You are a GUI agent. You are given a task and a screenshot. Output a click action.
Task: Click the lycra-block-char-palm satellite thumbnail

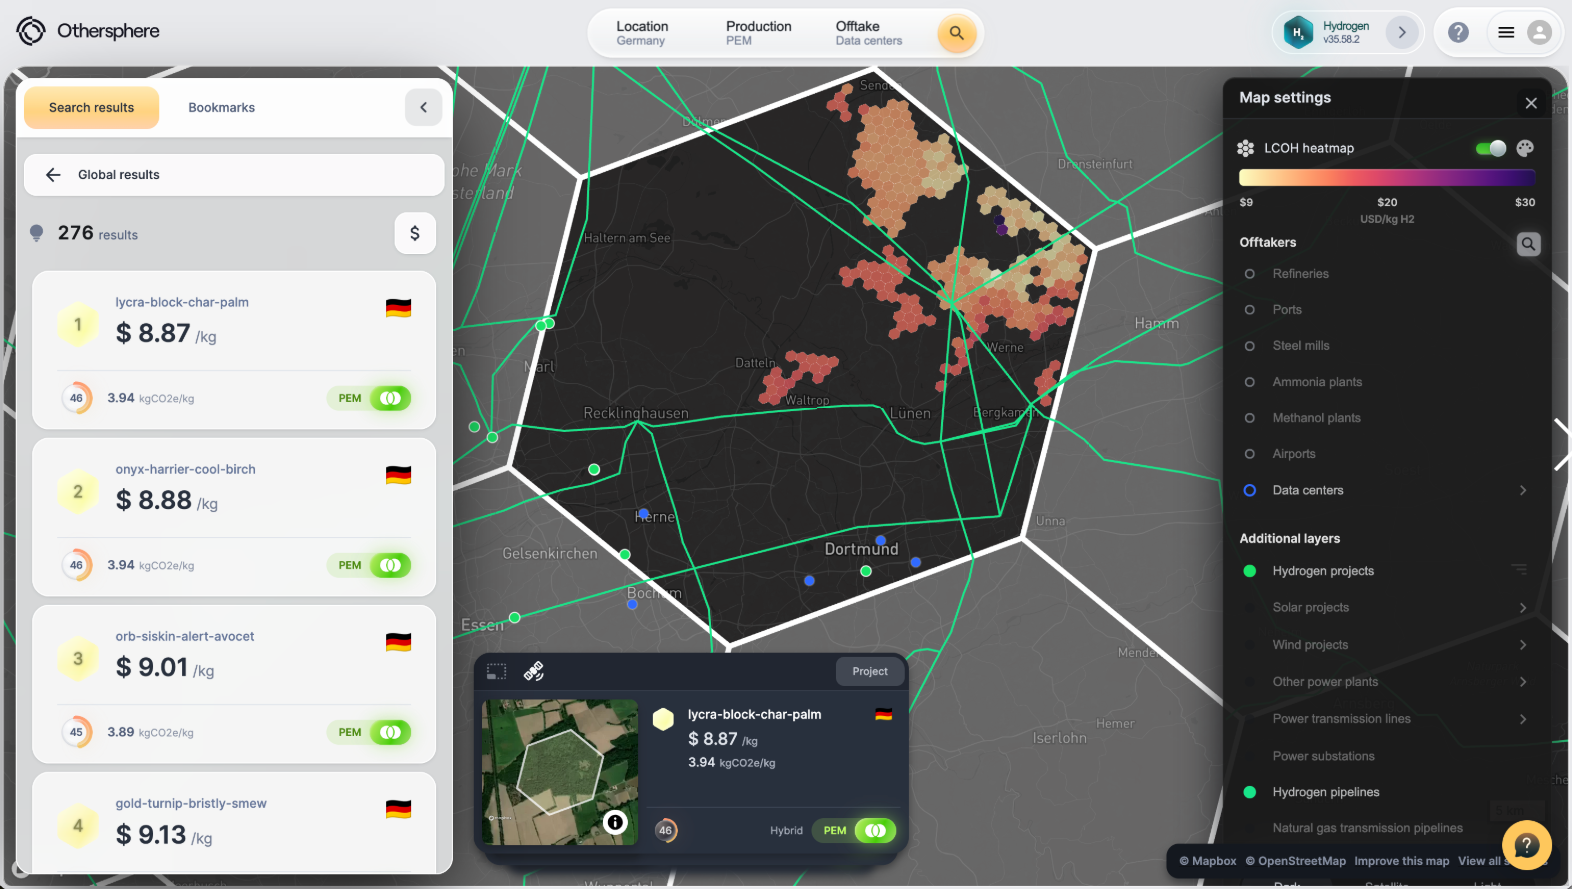(560, 772)
